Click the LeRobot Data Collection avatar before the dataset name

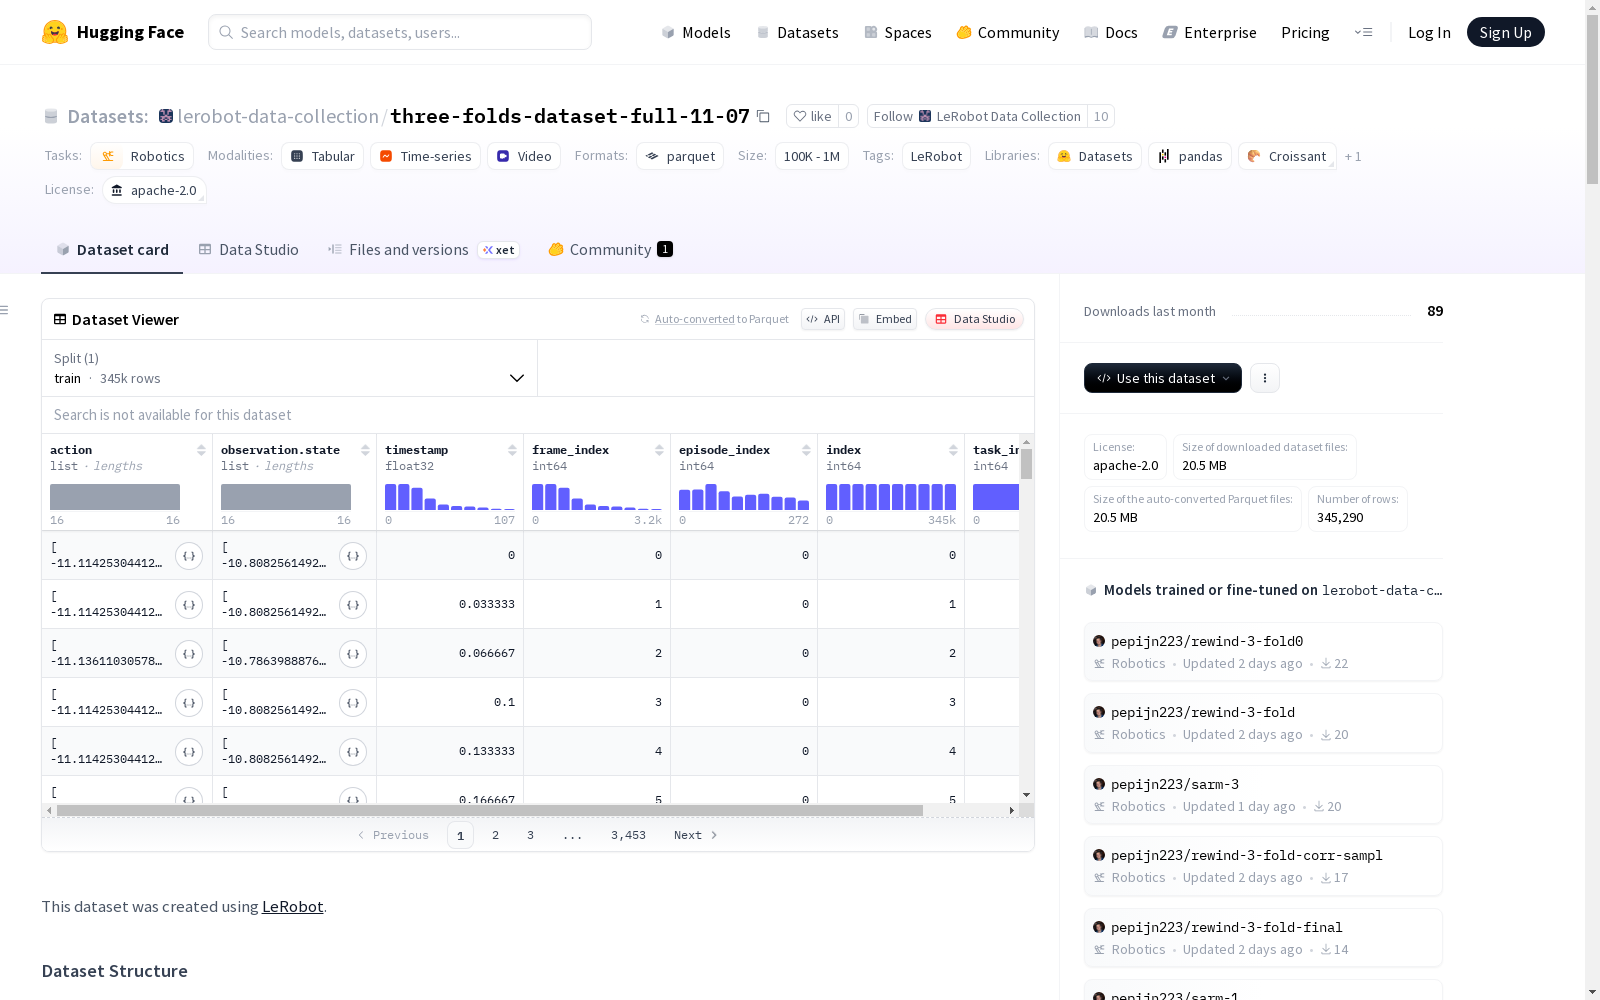click(x=166, y=116)
